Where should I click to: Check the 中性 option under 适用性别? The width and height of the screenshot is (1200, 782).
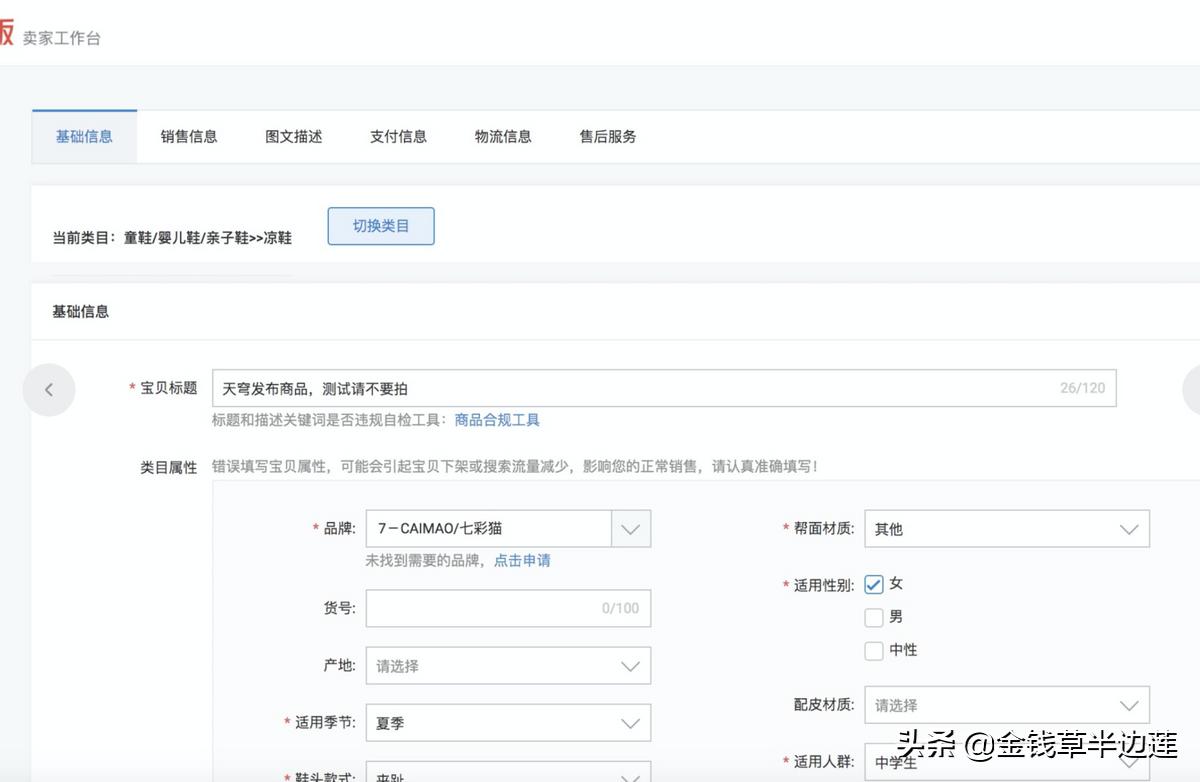click(874, 650)
